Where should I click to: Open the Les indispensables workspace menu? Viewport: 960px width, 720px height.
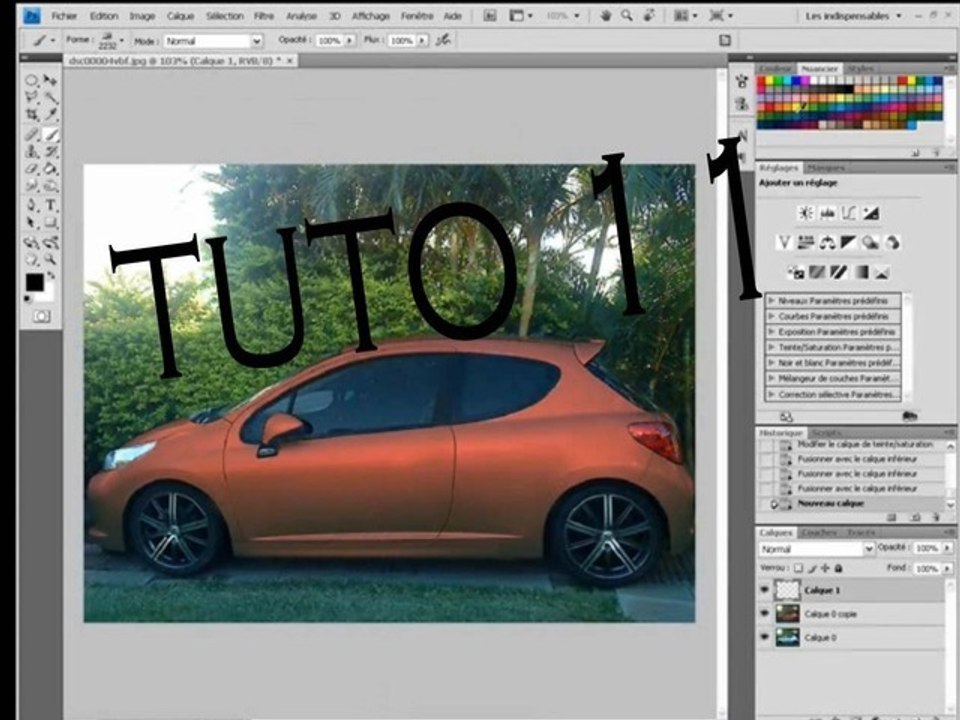853,16
